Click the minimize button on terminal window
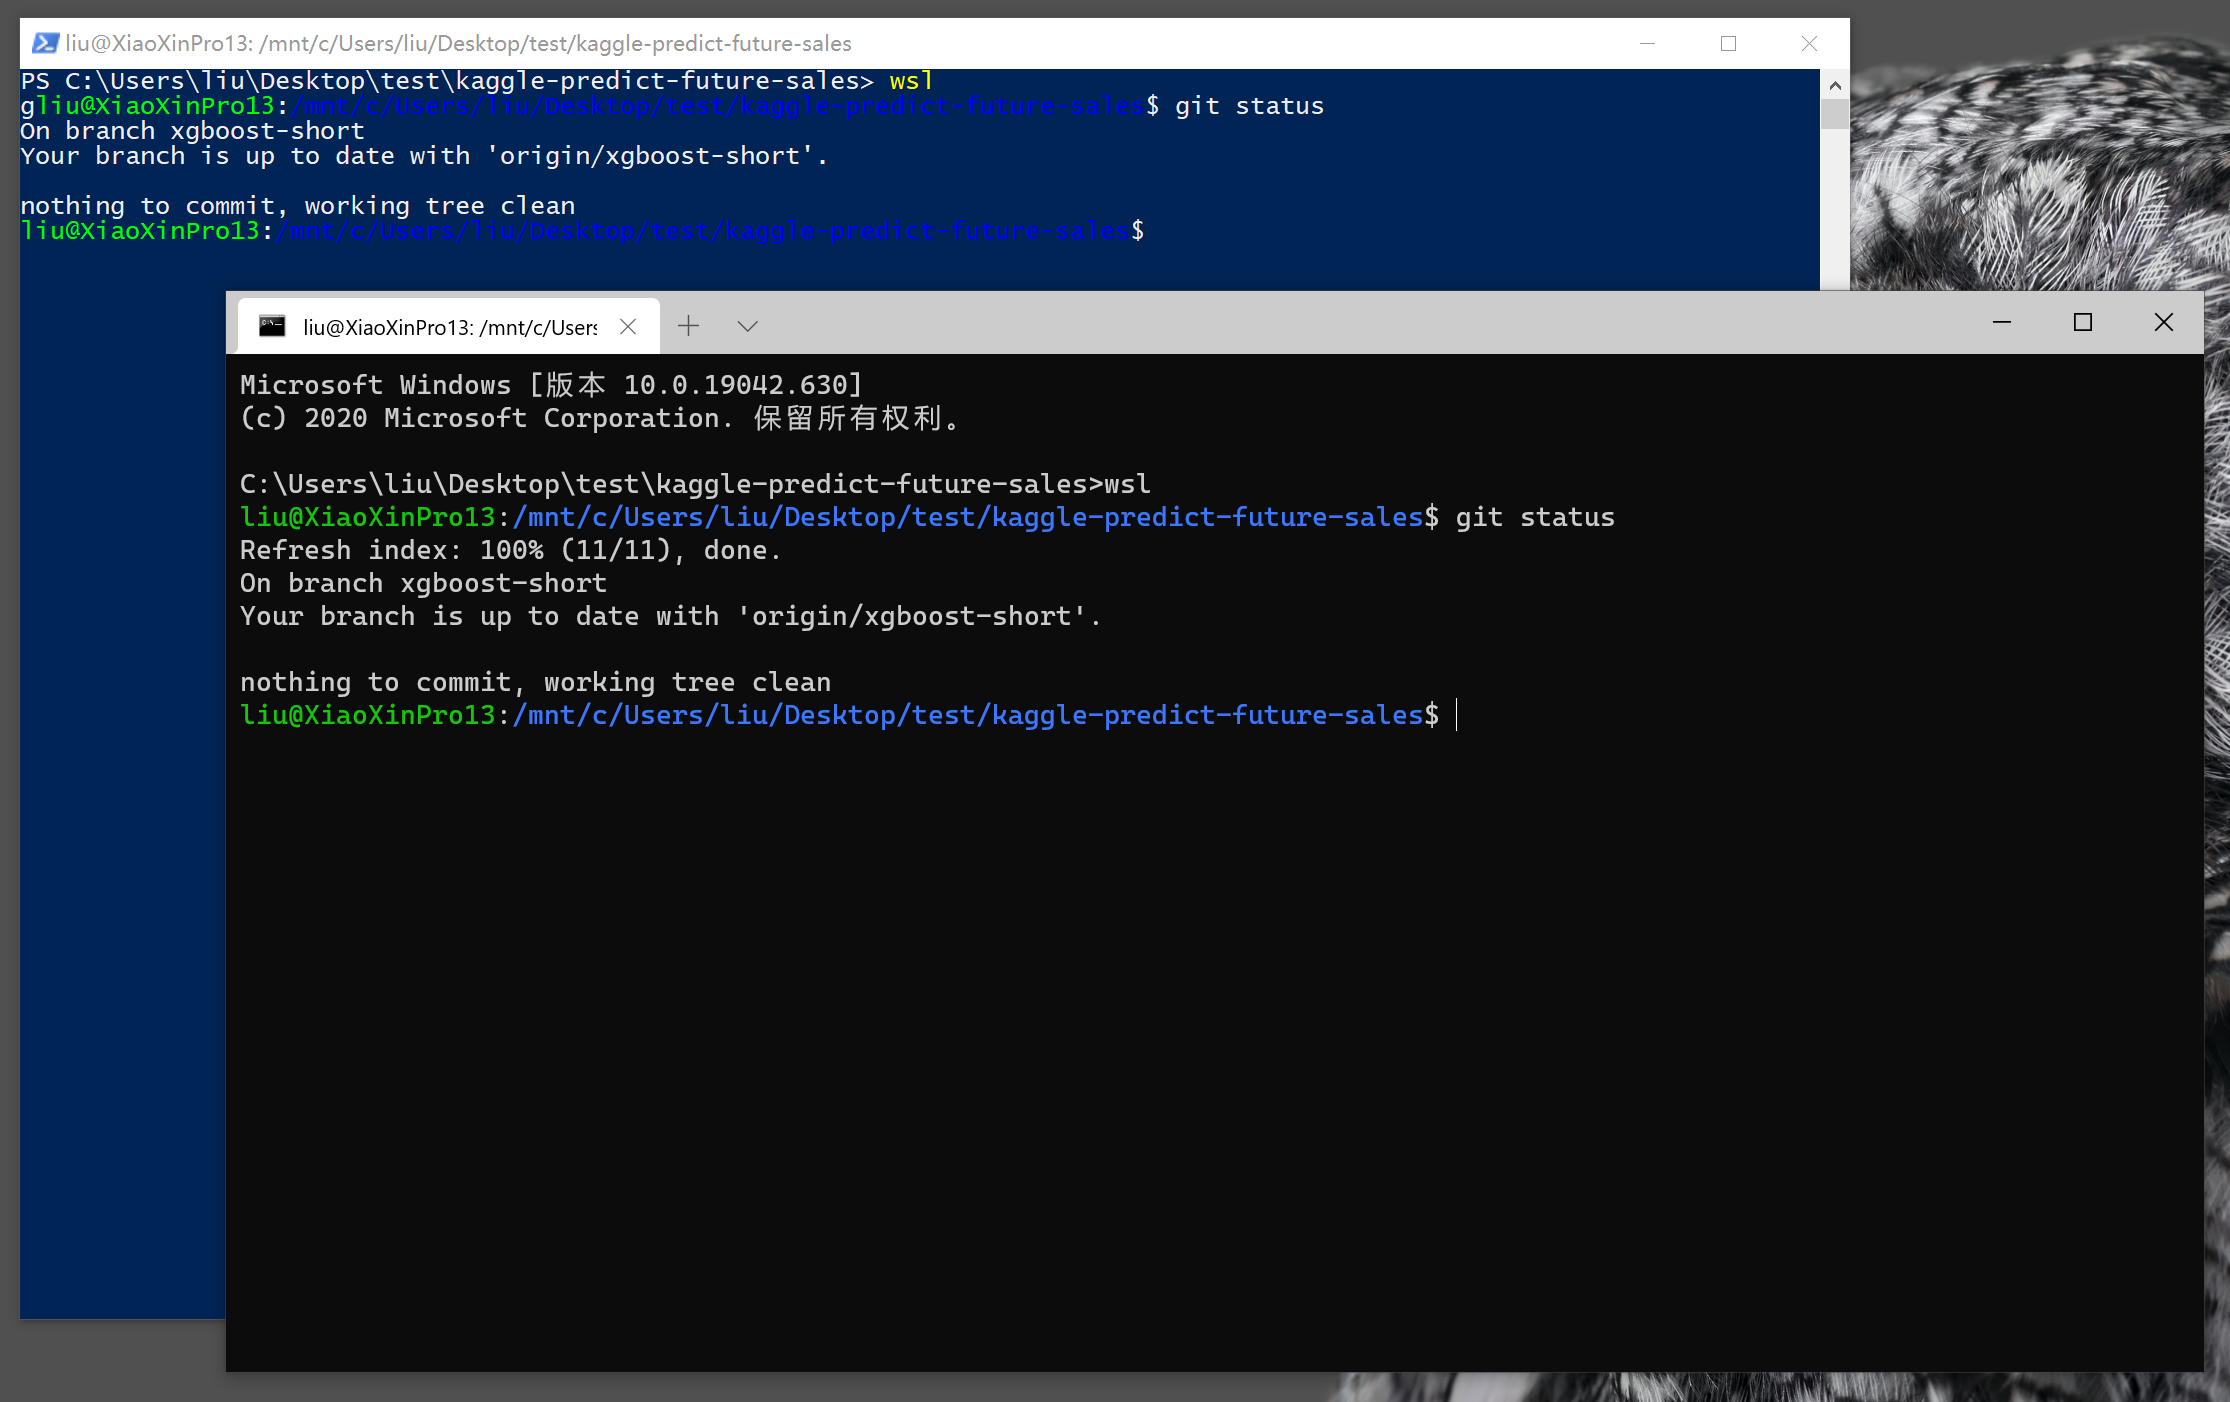The image size is (2230, 1402). 2002,323
